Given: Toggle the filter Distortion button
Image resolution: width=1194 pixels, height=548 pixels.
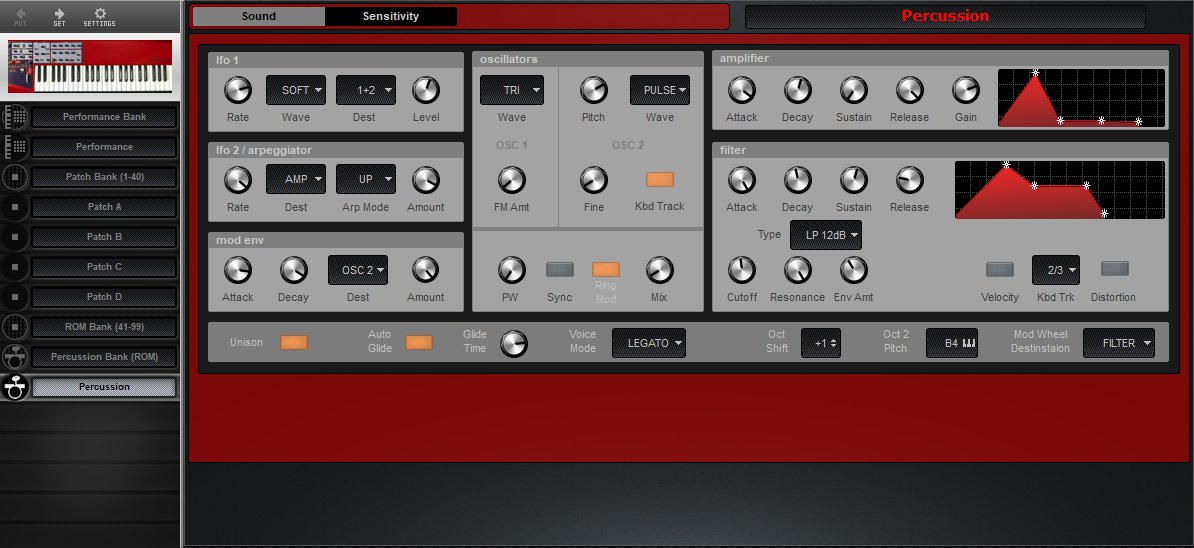Looking at the screenshot, I should pyautogui.click(x=1114, y=269).
